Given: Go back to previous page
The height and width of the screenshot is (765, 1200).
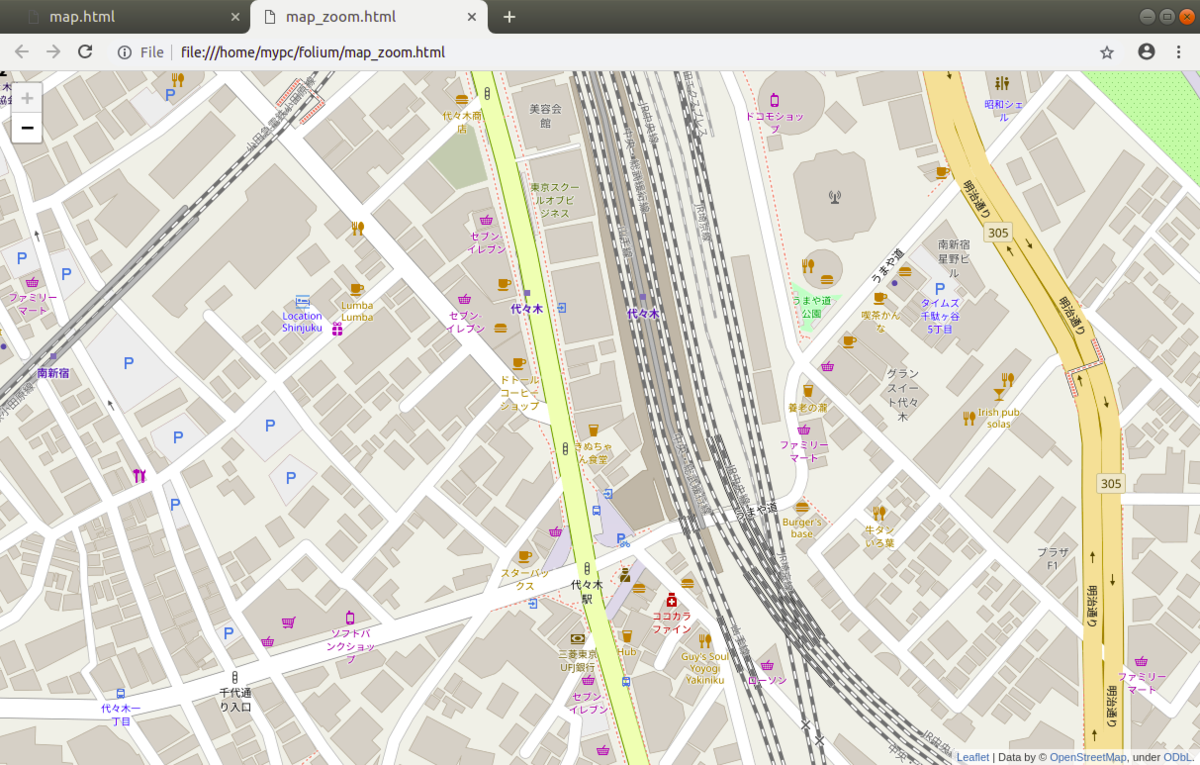Looking at the screenshot, I should click(x=22, y=52).
